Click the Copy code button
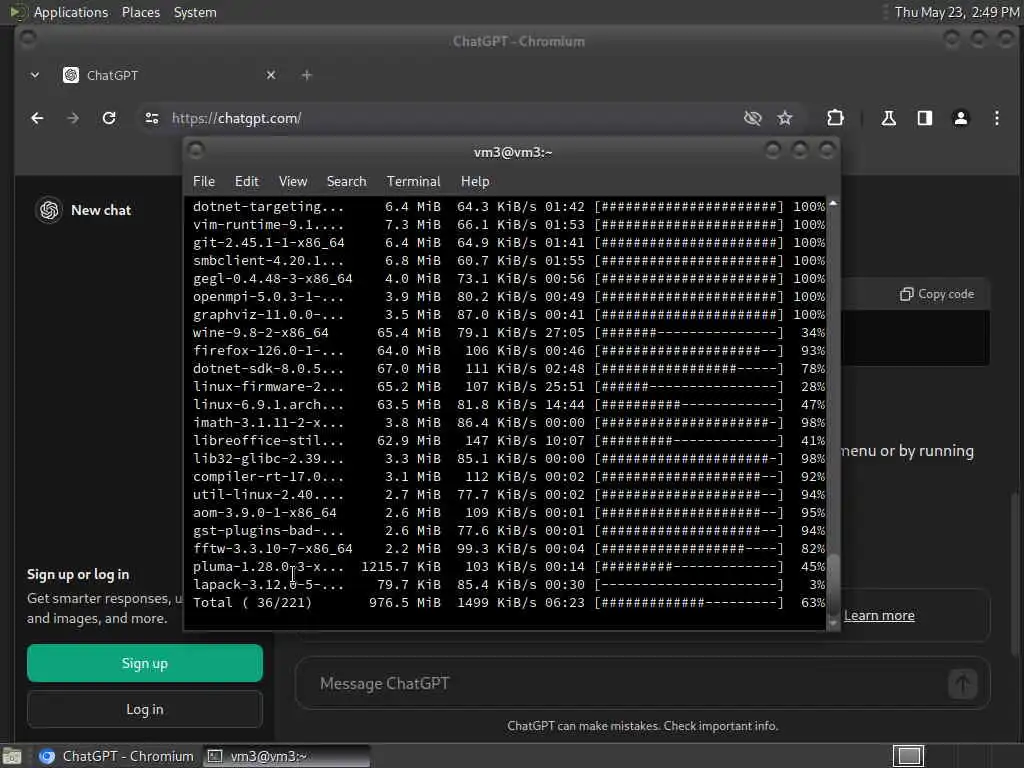Viewport: 1024px width, 768px height. pos(937,295)
